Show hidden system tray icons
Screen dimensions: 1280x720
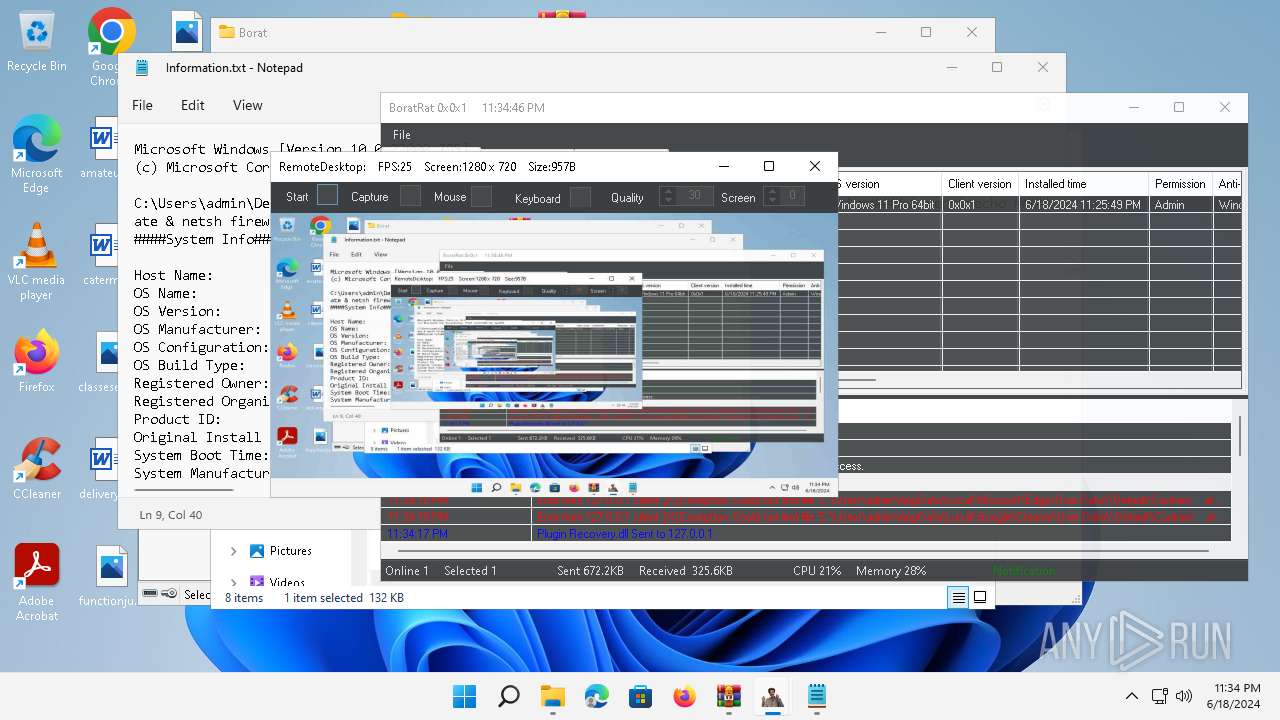pyautogui.click(x=1131, y=696)
